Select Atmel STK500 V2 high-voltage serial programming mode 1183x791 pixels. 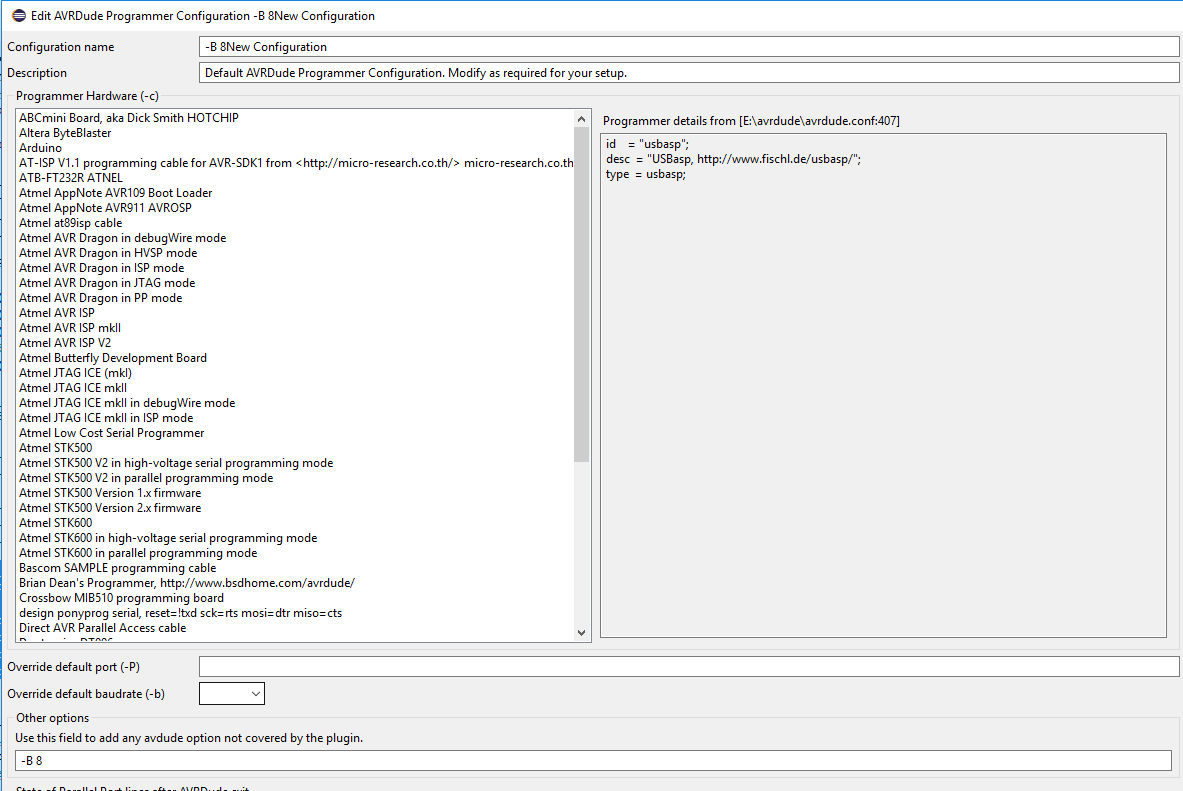point(176,463)
